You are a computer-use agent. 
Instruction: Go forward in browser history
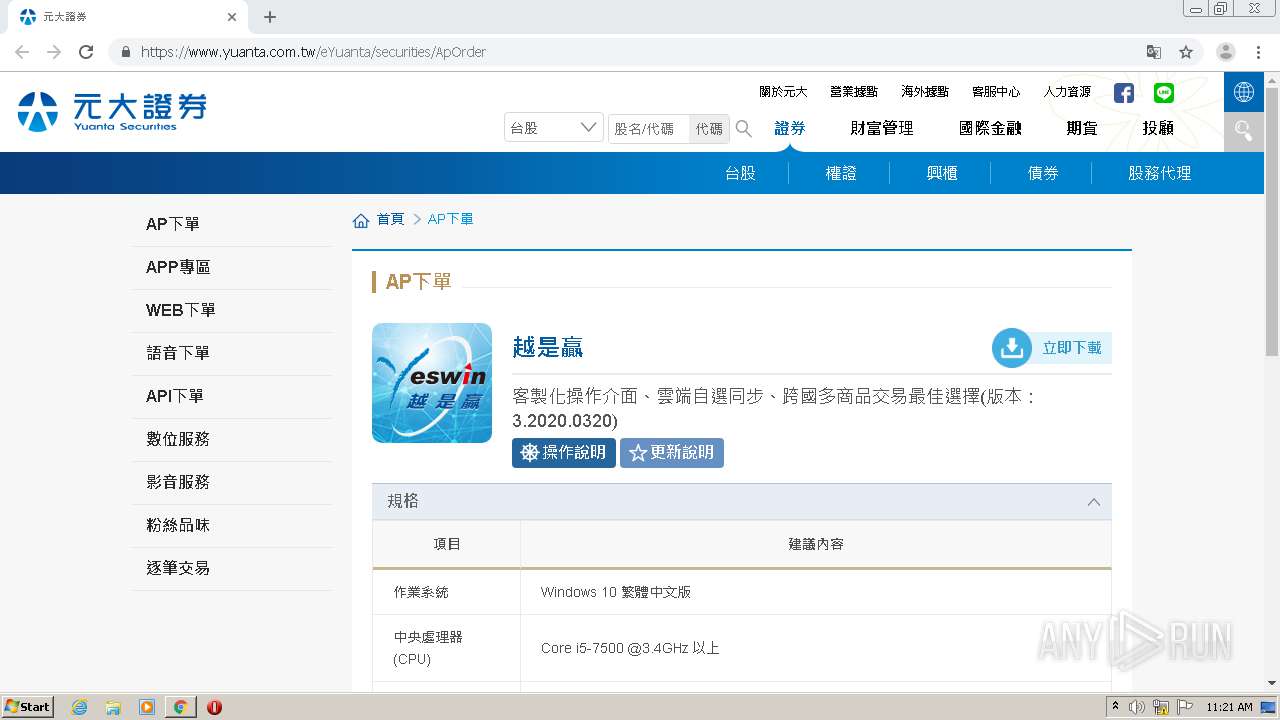pyautogui.click(x=54, y=52)
